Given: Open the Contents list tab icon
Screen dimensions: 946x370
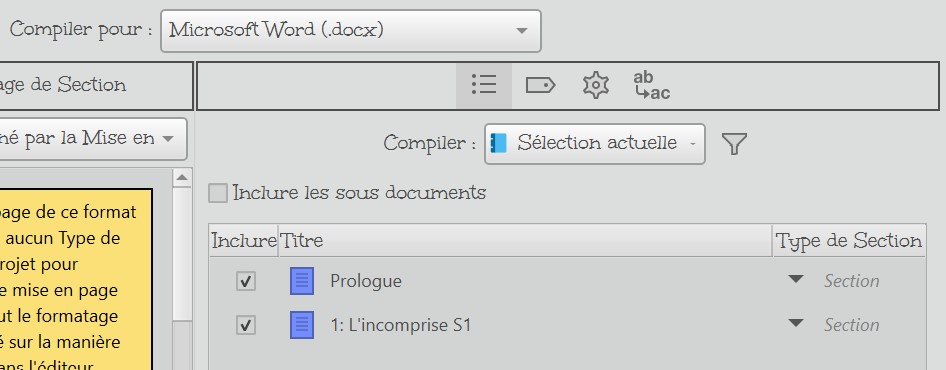Looking at the screenshot, I should pos(484,85).
